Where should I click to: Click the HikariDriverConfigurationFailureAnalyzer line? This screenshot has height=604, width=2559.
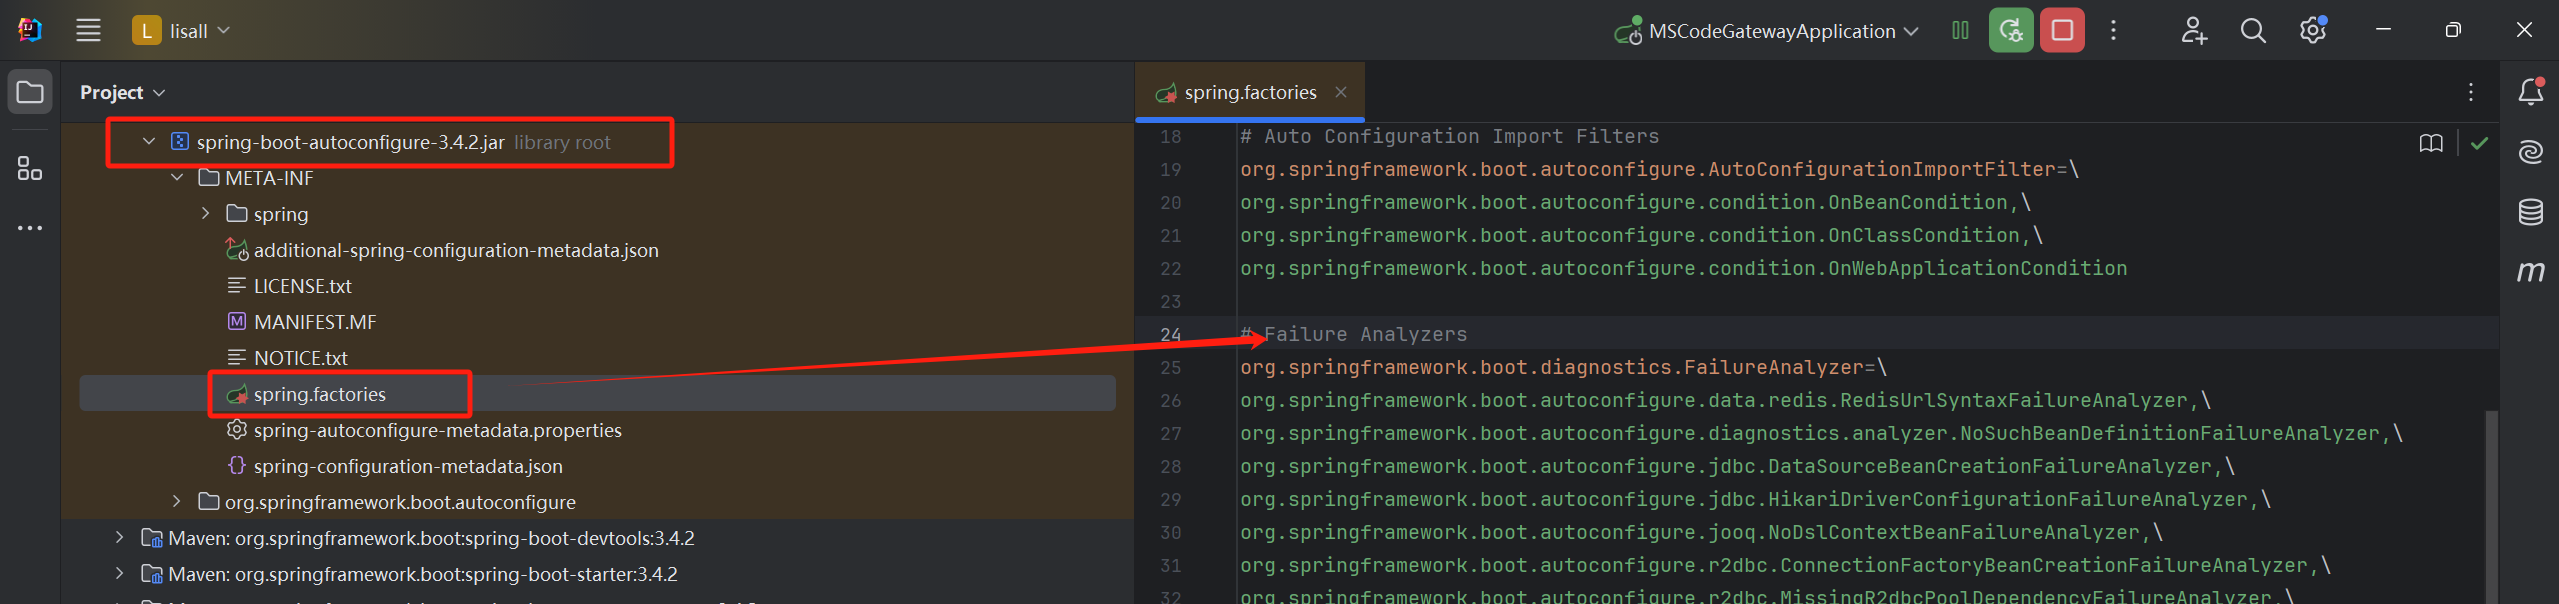pyautogui.click(x=1756, y=500)
